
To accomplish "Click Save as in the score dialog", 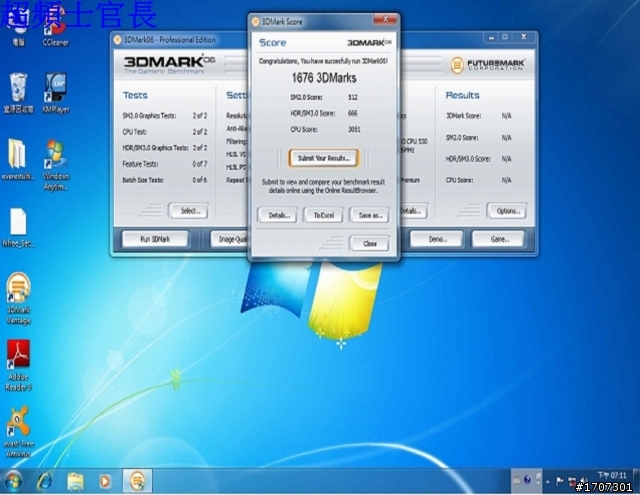I will pos(370,215).
